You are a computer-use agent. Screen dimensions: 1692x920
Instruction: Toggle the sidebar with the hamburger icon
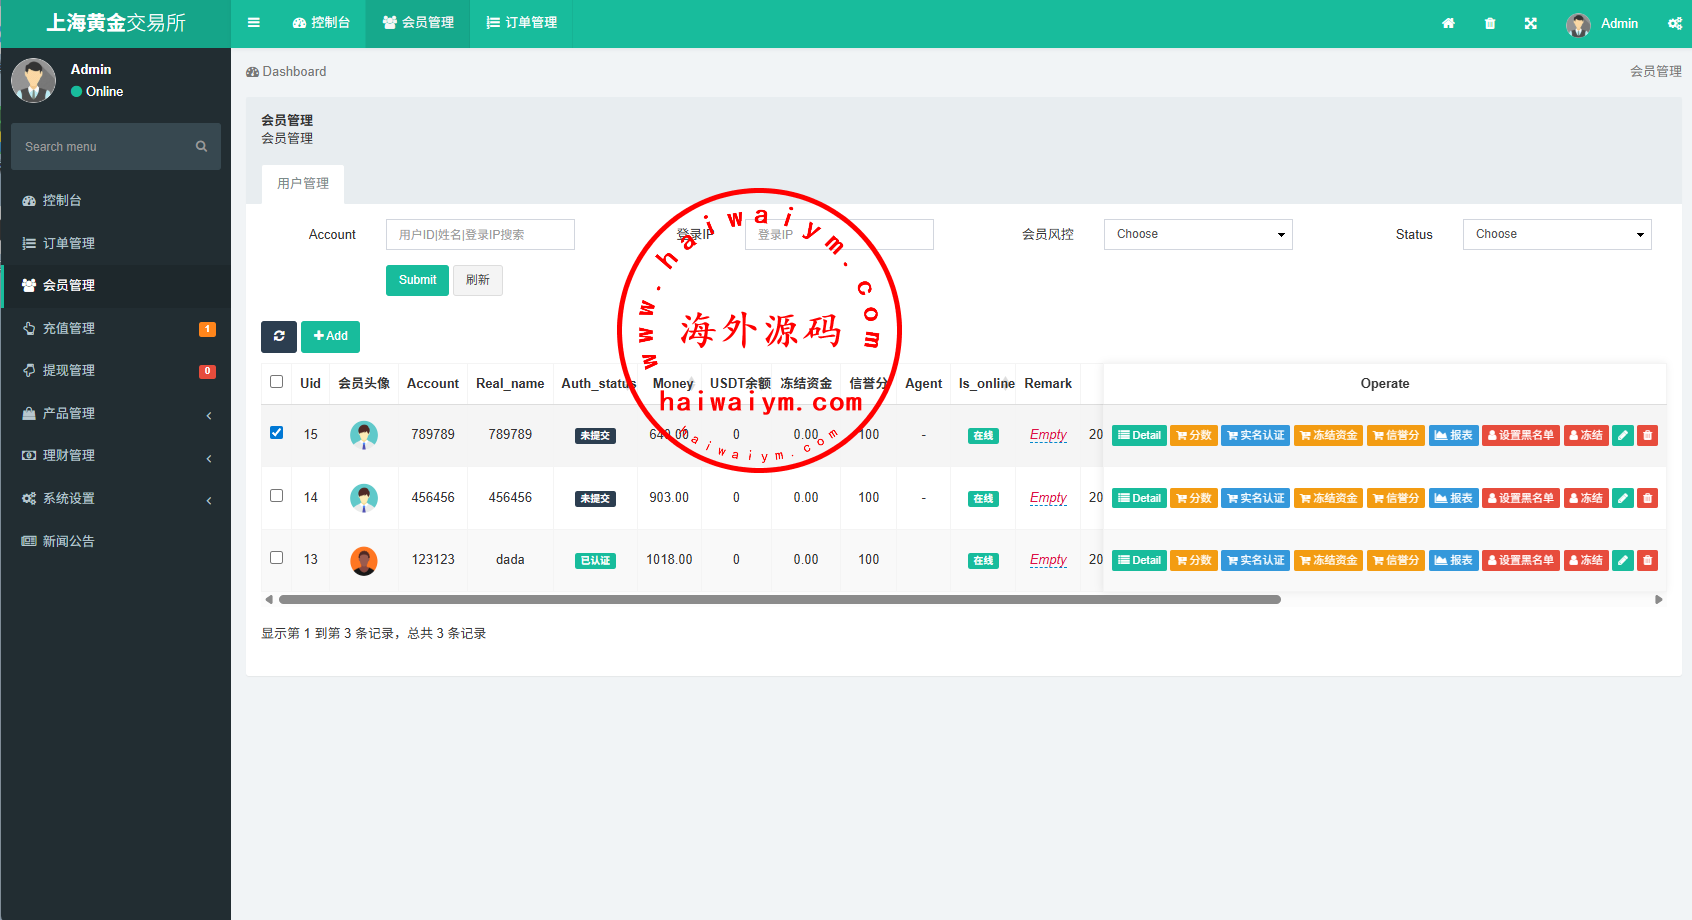(x=254, y=22)
